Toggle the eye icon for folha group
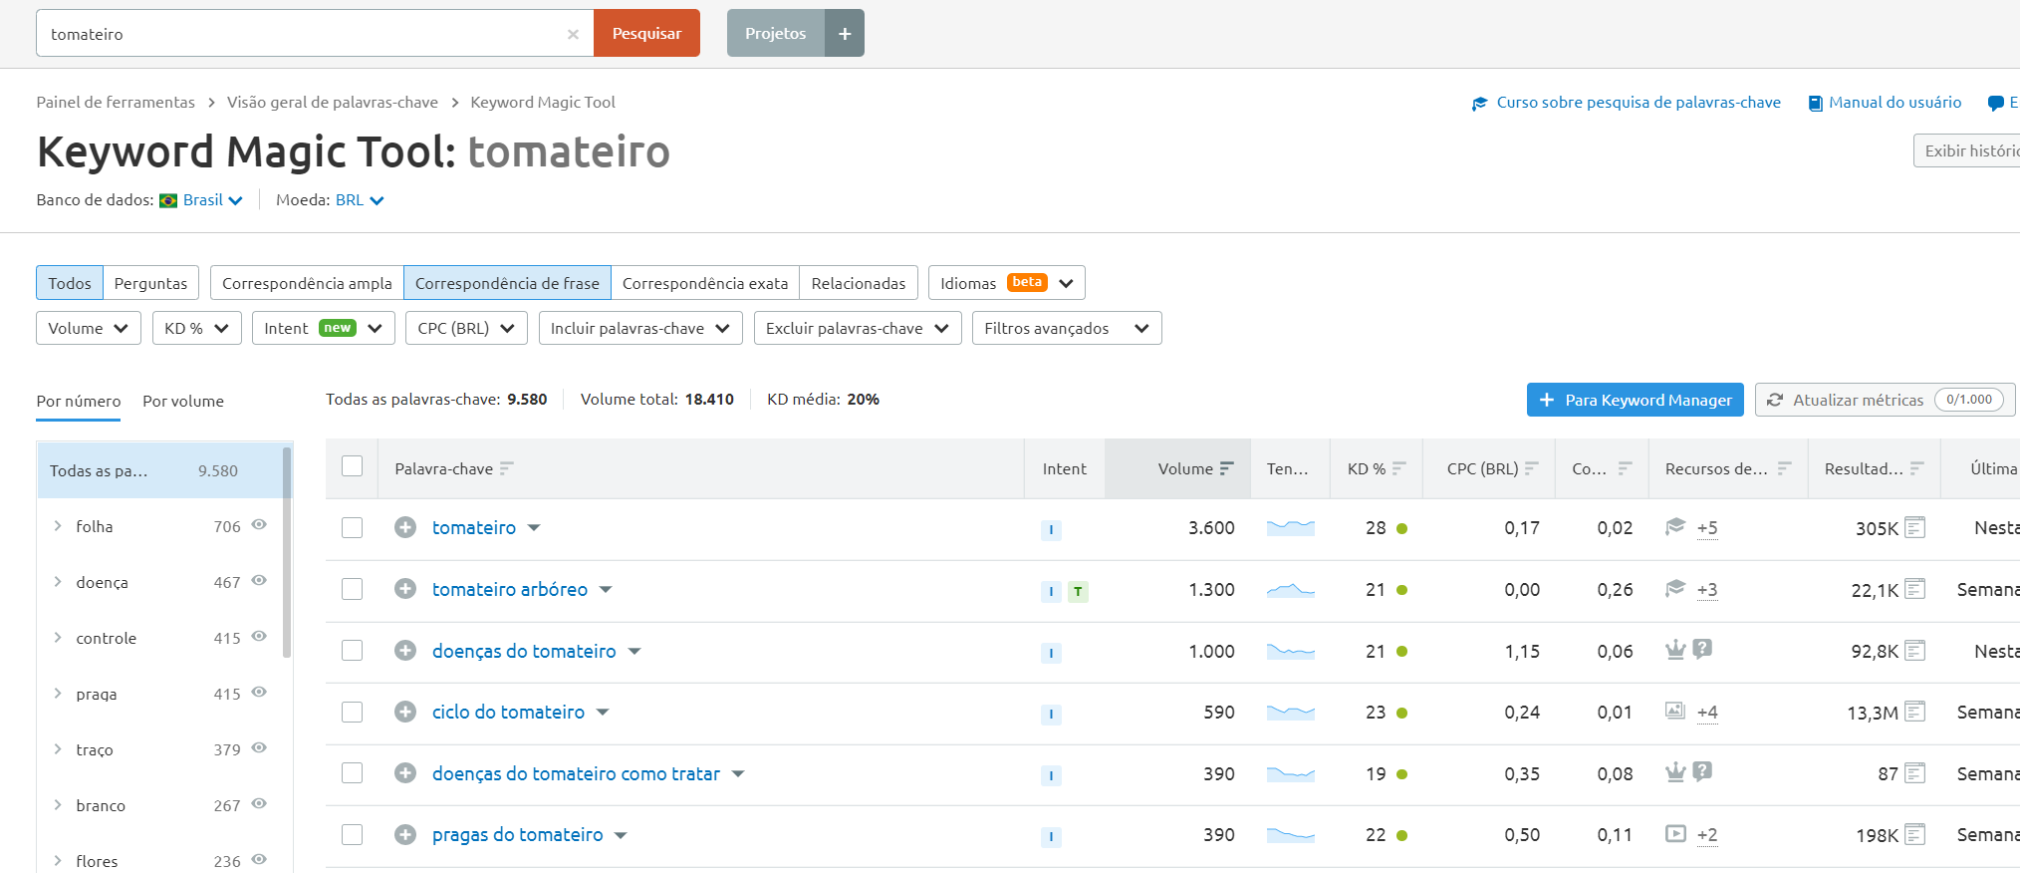 tap(259, 525)
